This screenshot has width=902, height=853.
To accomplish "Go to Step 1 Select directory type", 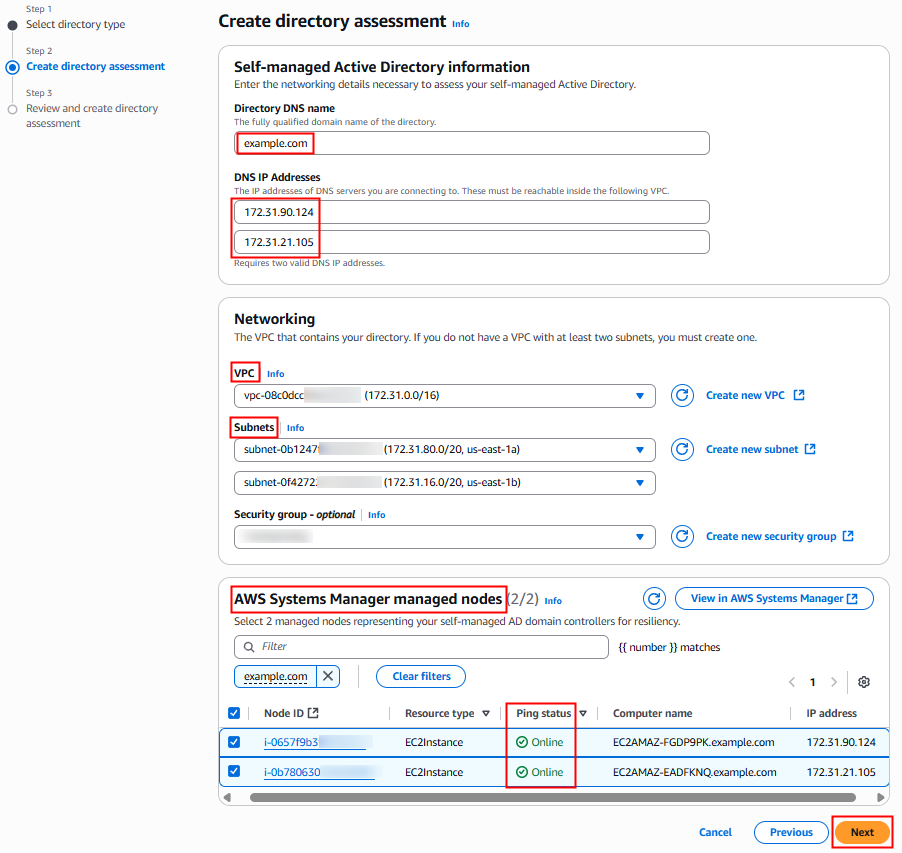I will (75, 24).
